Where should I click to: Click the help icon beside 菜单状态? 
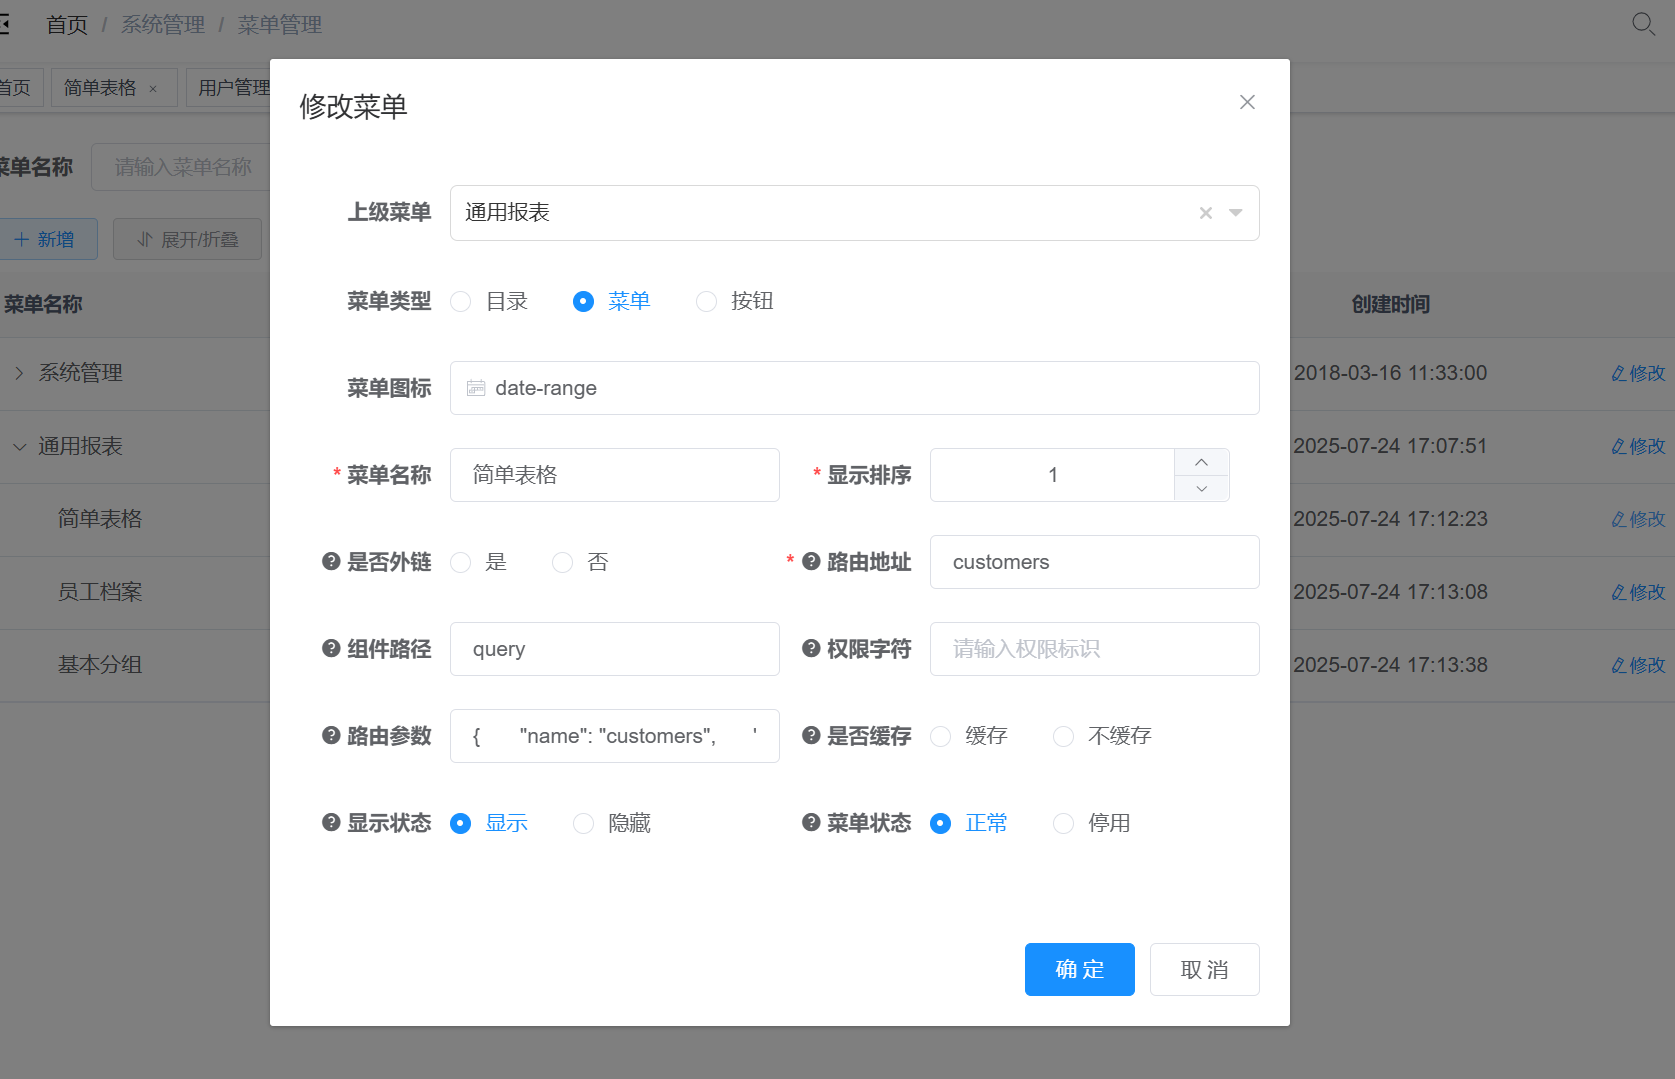(x=811, y=822)
